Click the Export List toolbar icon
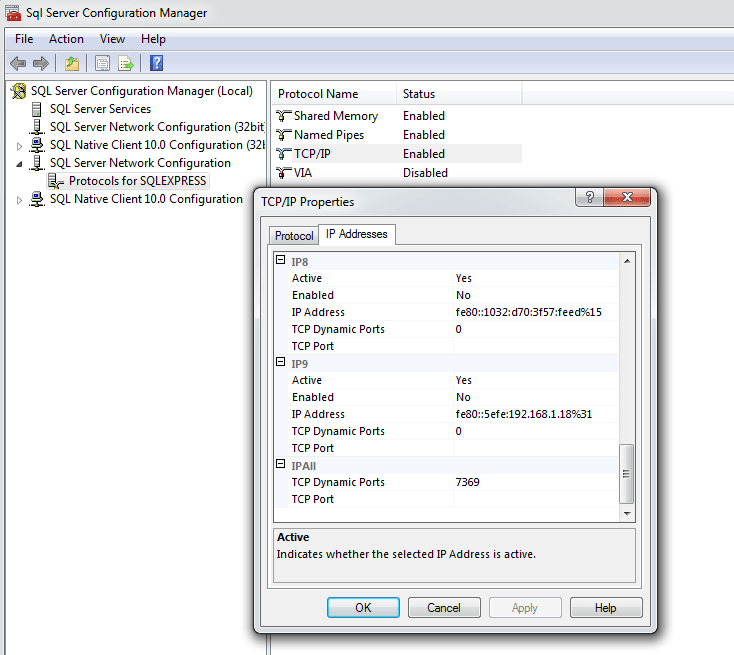Screen dimensions: 734x655 pos(126,63)
